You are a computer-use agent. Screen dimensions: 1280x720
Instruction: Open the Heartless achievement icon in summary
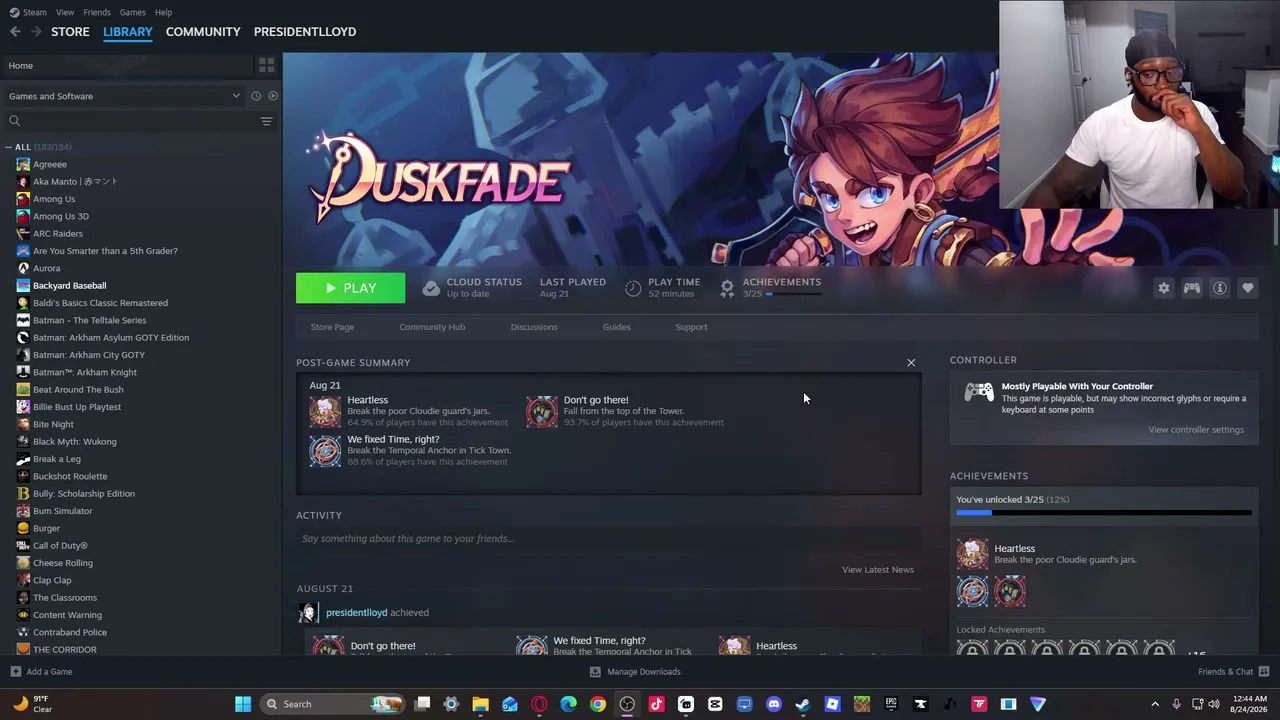point(325,411)
